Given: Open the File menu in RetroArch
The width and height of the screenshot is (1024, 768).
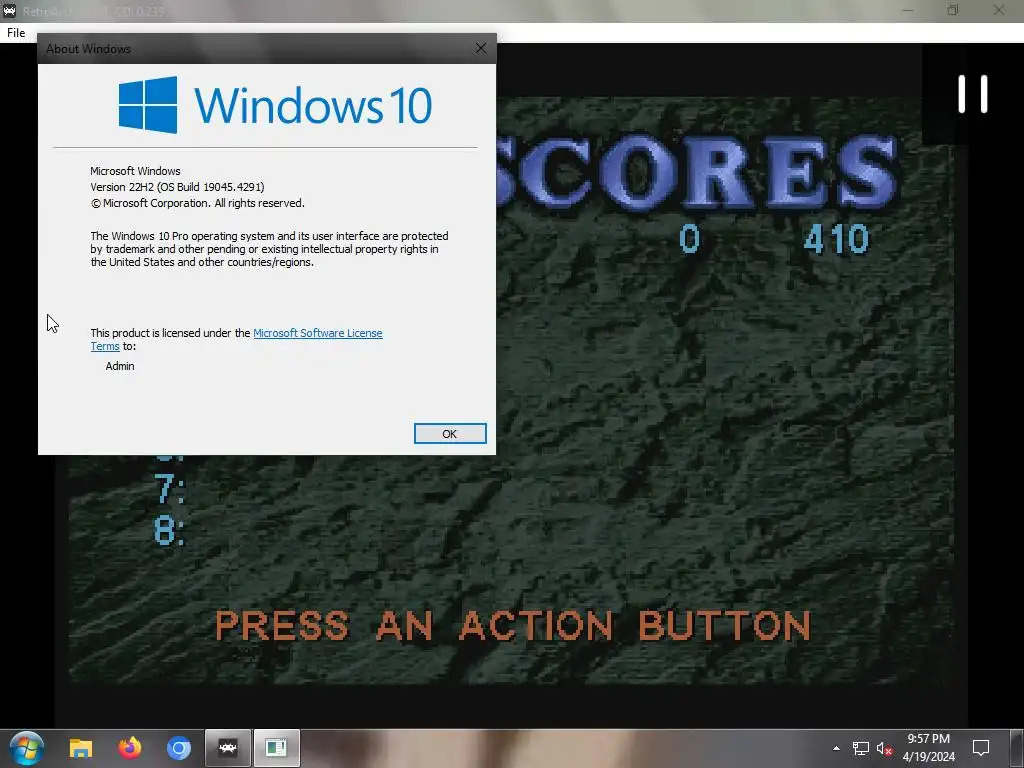Looking at the screenshot, I should pyautogui.click(x=16, y=33).
